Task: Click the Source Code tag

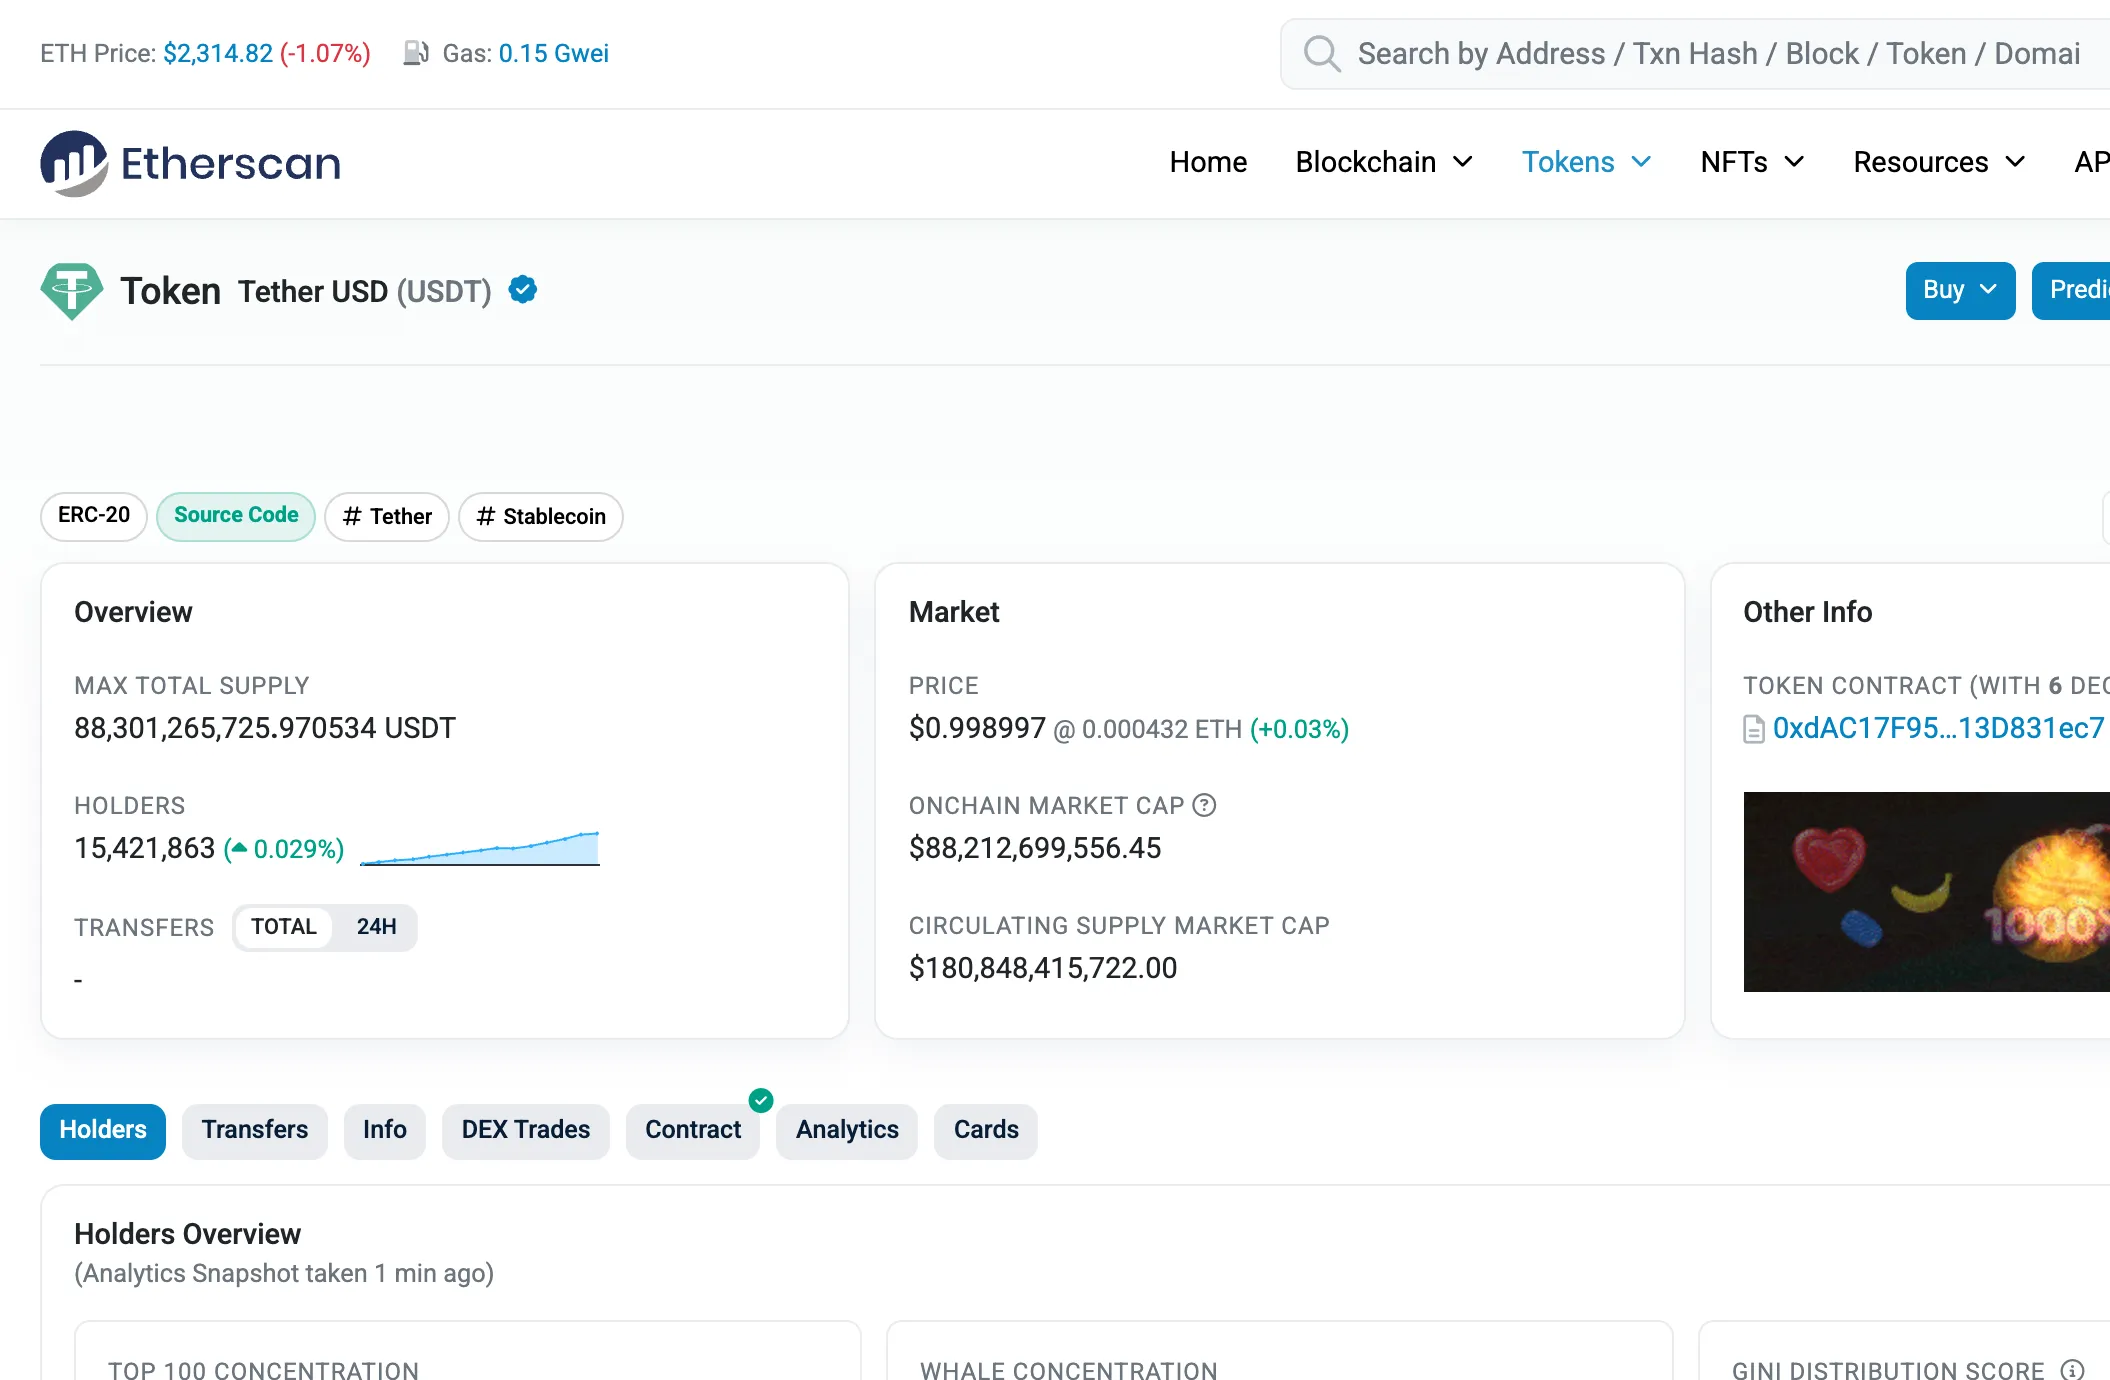Action: click(236, 516)
